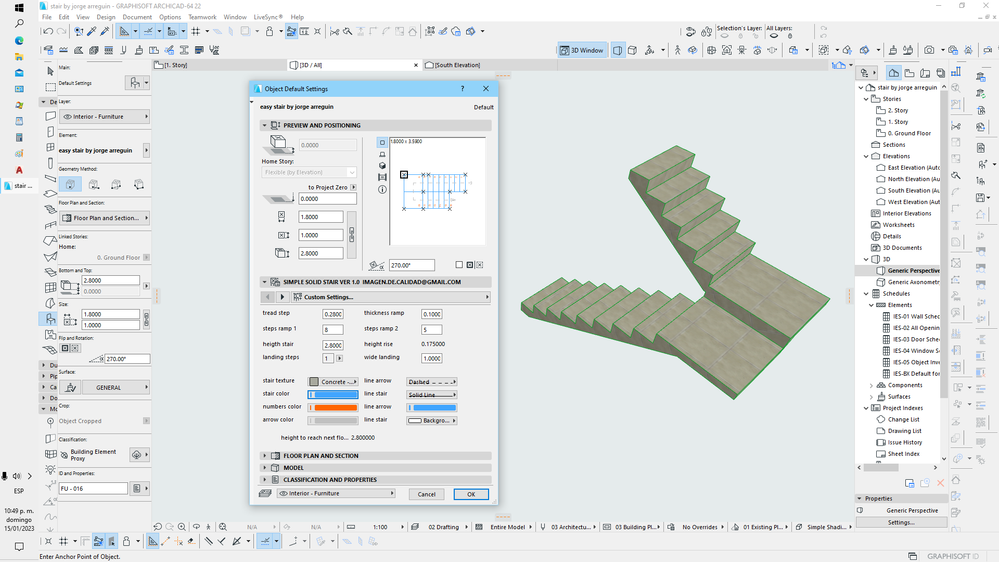Open the Teamwork menu
The image size is (999, 562).
(x=202, y=17)
